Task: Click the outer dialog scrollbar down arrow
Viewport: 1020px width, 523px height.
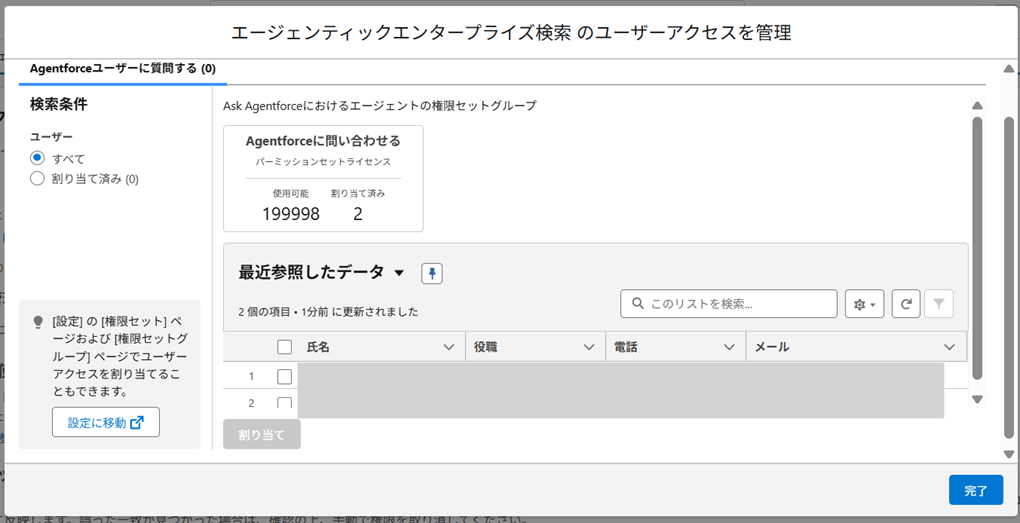Action: point(1009,454)
